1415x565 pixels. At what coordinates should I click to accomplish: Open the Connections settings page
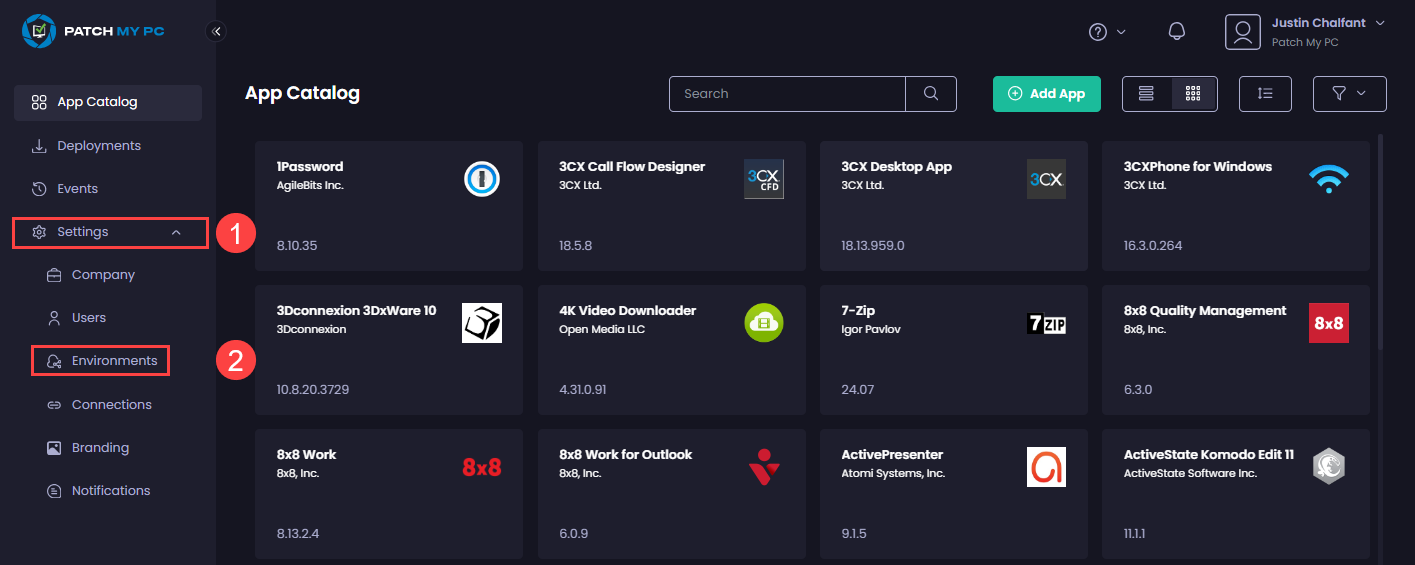point(111,405)
